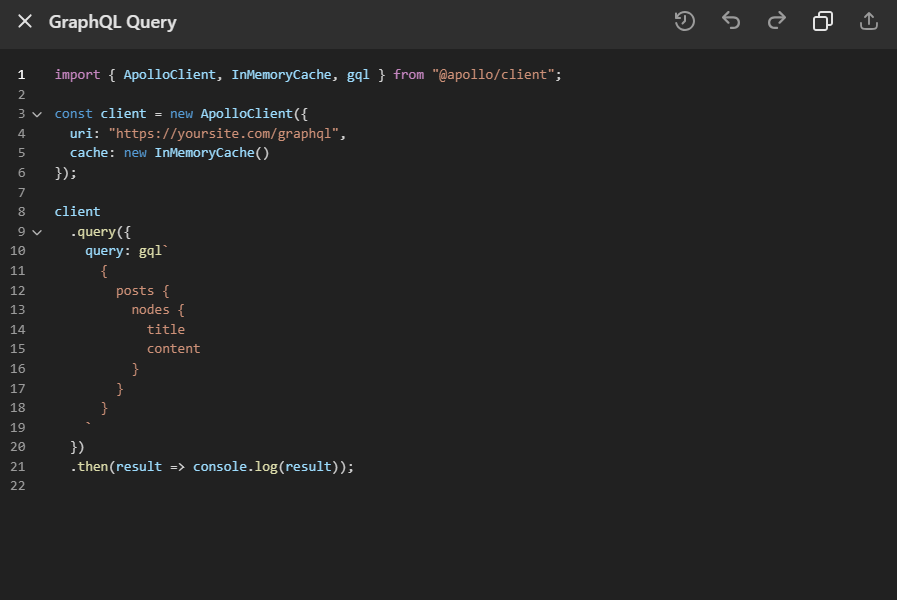Viewport: 897px width, 600px height.
Task: Click the share/export upload icon
Action: tap(869, 21)
